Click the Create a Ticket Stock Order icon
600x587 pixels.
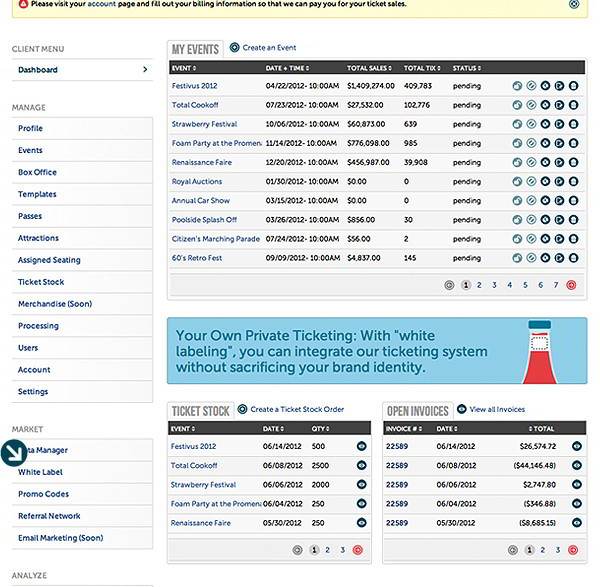[x=242, y=409]
